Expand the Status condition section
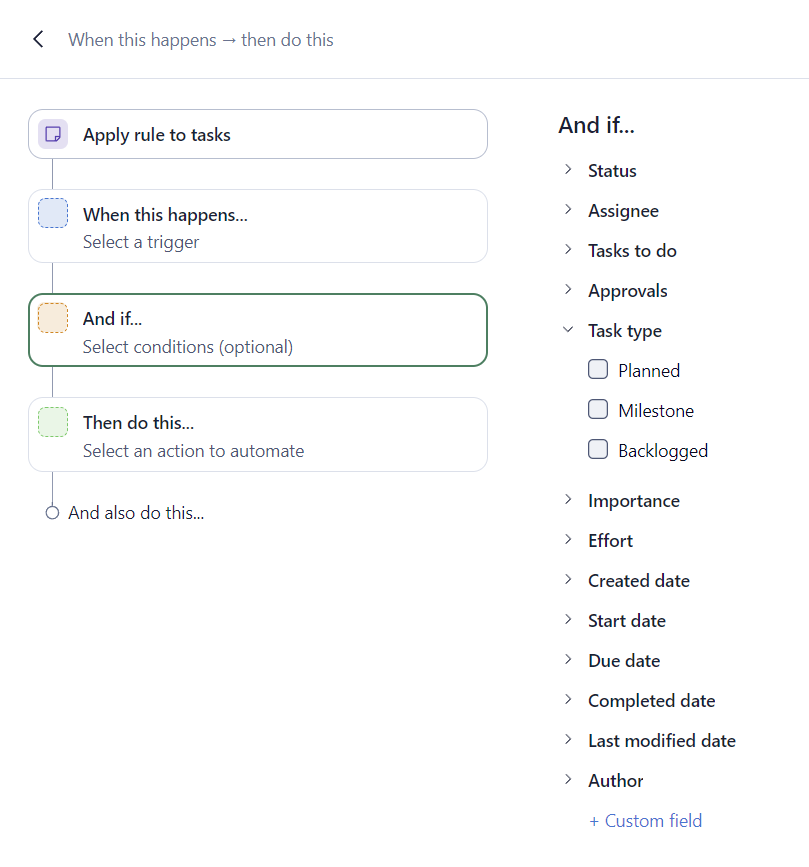 point(568,170)
